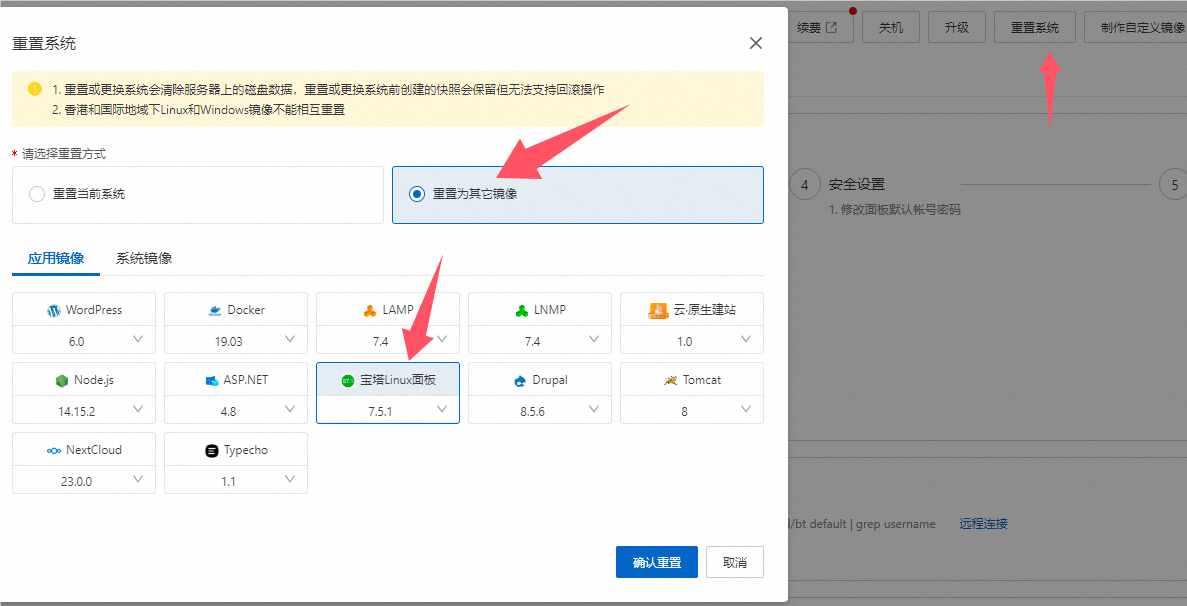Click 续费 button in background page

[820, 28]
